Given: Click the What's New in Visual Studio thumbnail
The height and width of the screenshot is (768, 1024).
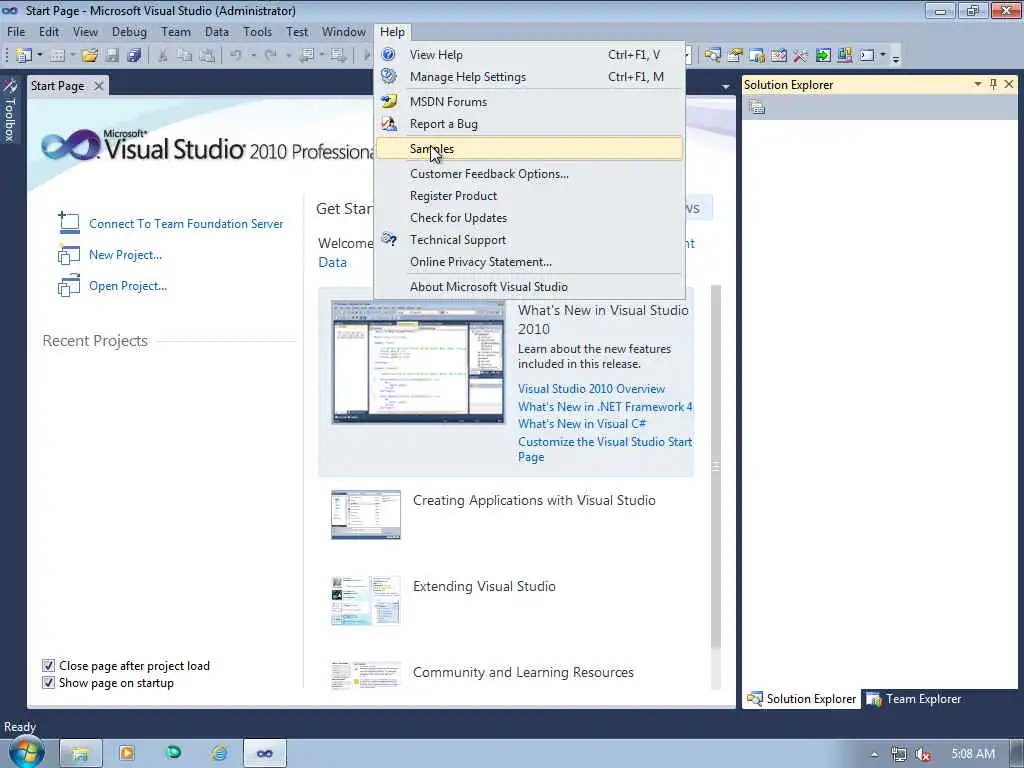Looking at the screenshot, I should click(418, 362).
